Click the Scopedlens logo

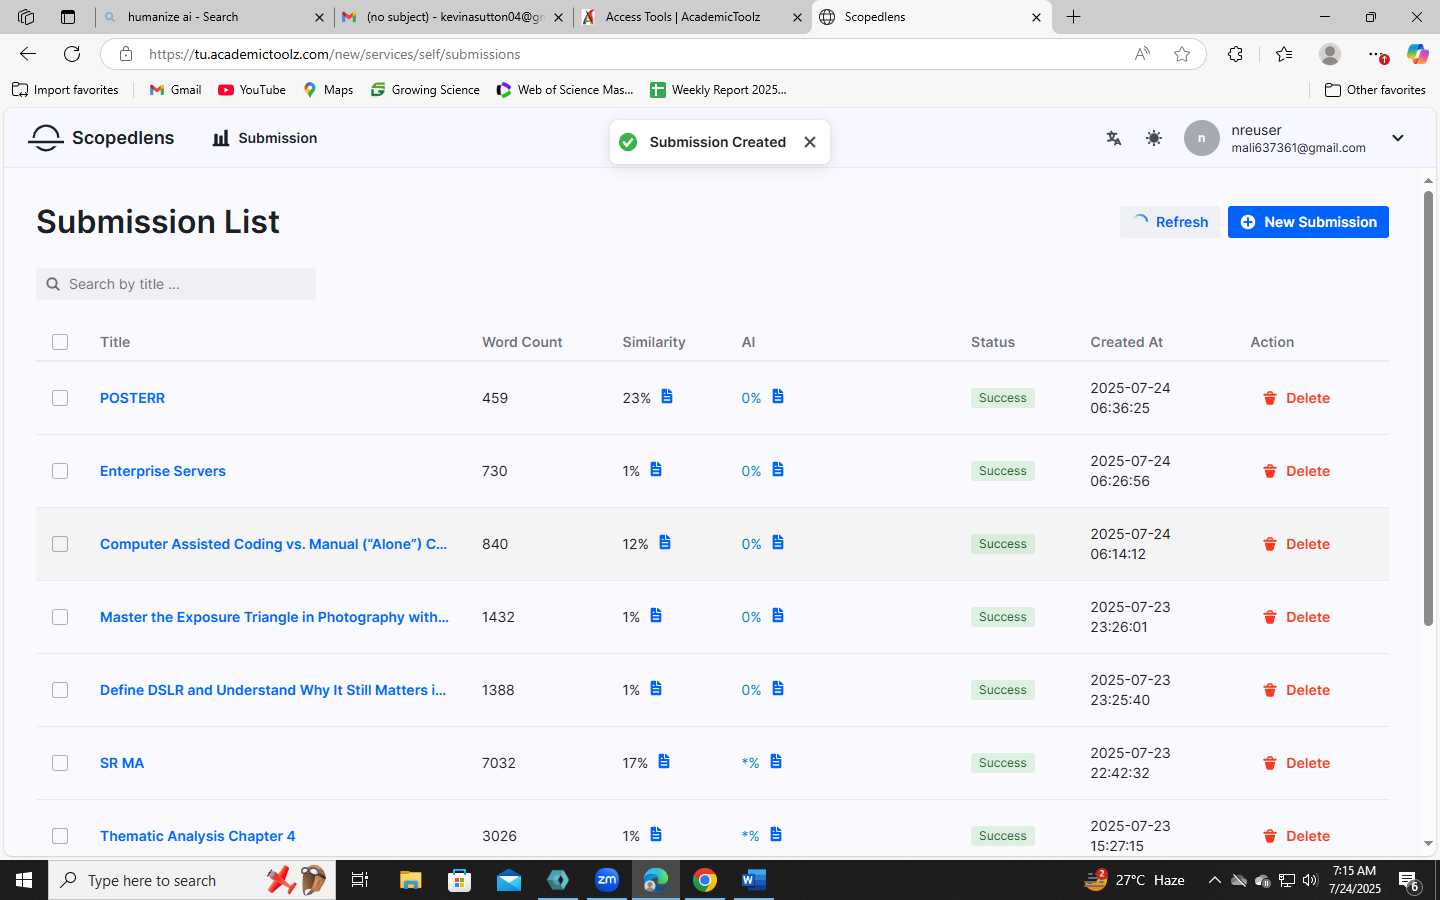(x=101, y=138)
